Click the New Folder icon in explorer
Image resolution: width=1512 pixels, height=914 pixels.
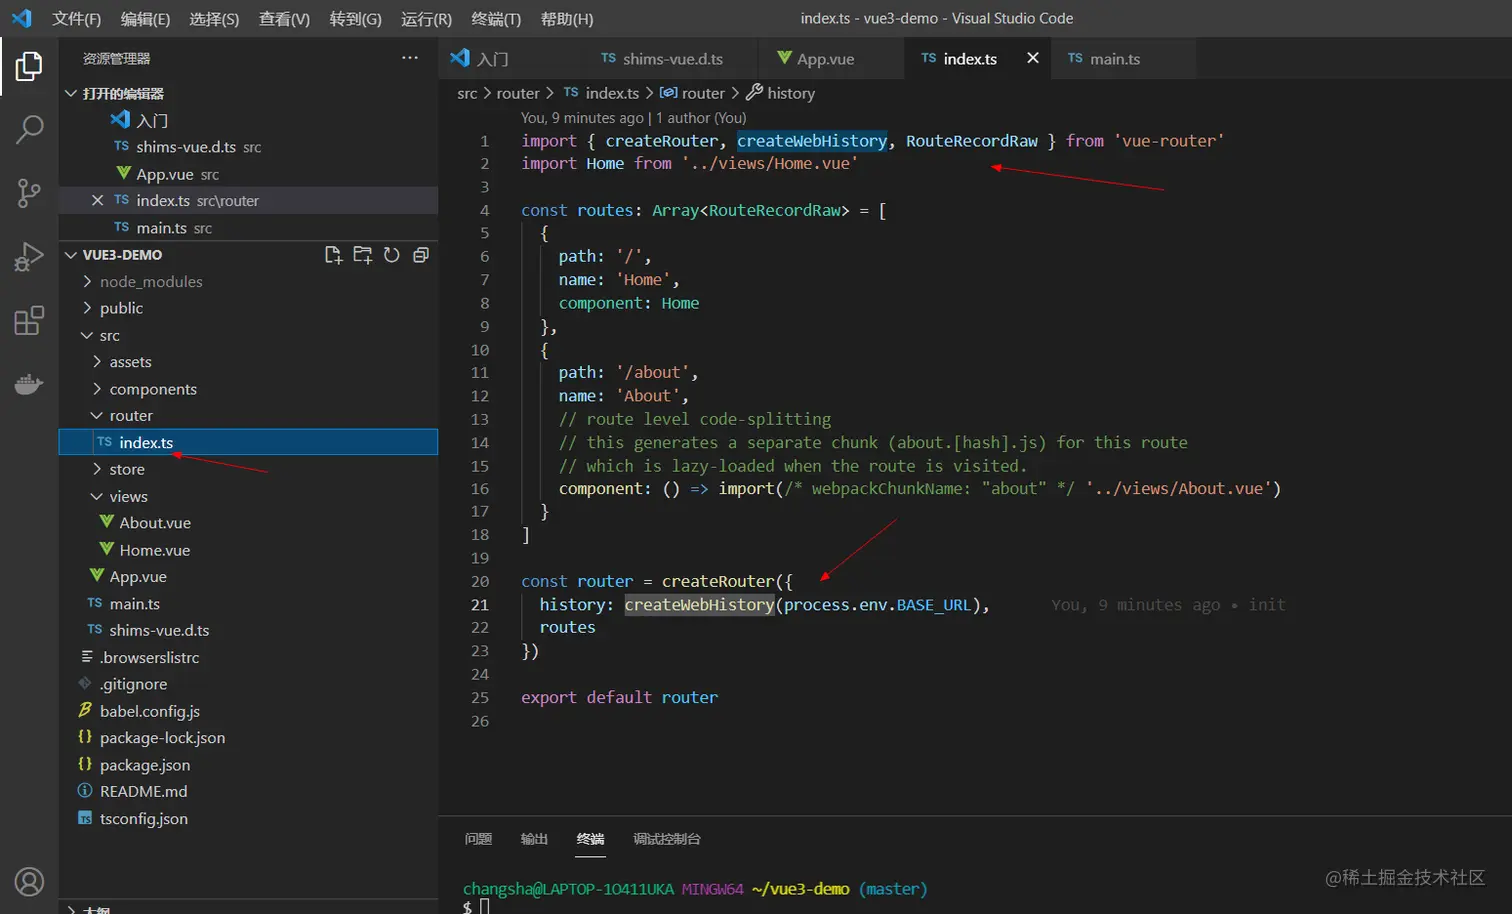point(363,255)
